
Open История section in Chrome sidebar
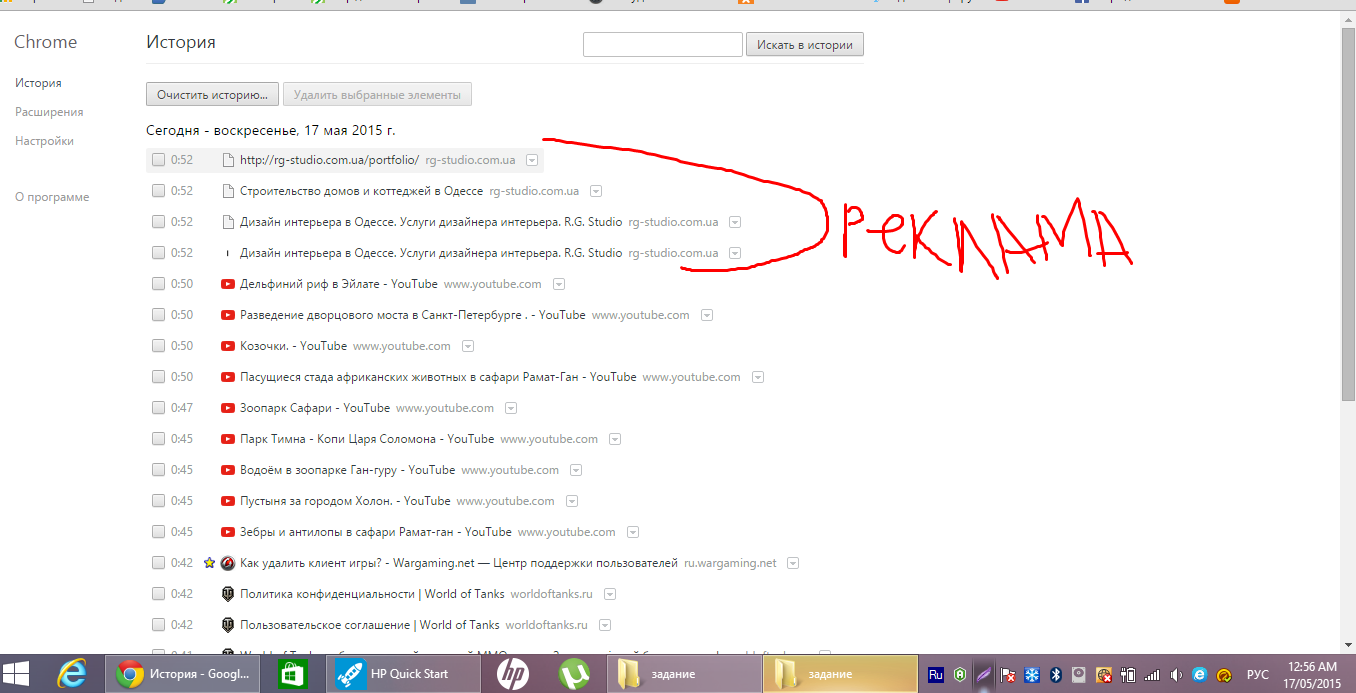pyautogui.click(x=38, y=83)
